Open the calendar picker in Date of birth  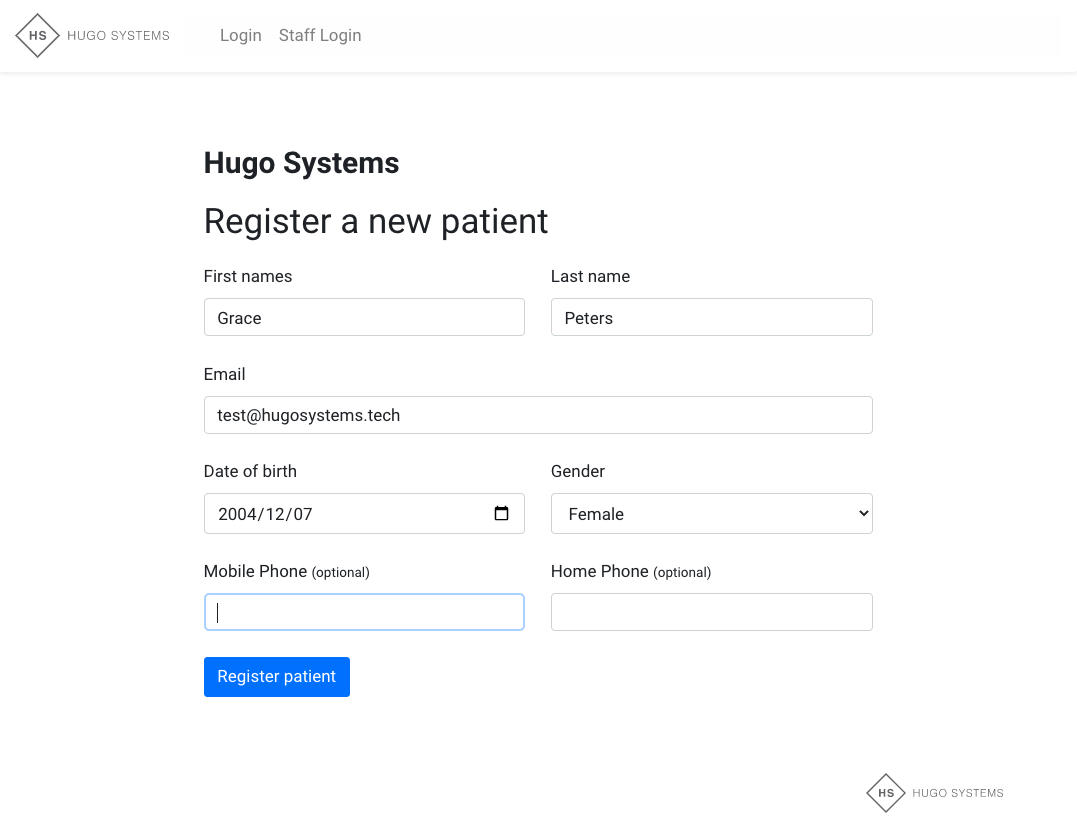click(x=501, y=512)
